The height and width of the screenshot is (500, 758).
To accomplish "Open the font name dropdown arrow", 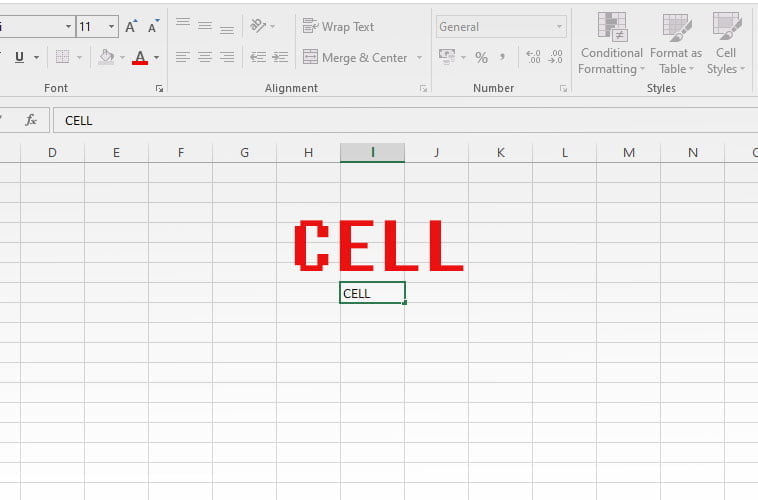I will pos(68,27).
